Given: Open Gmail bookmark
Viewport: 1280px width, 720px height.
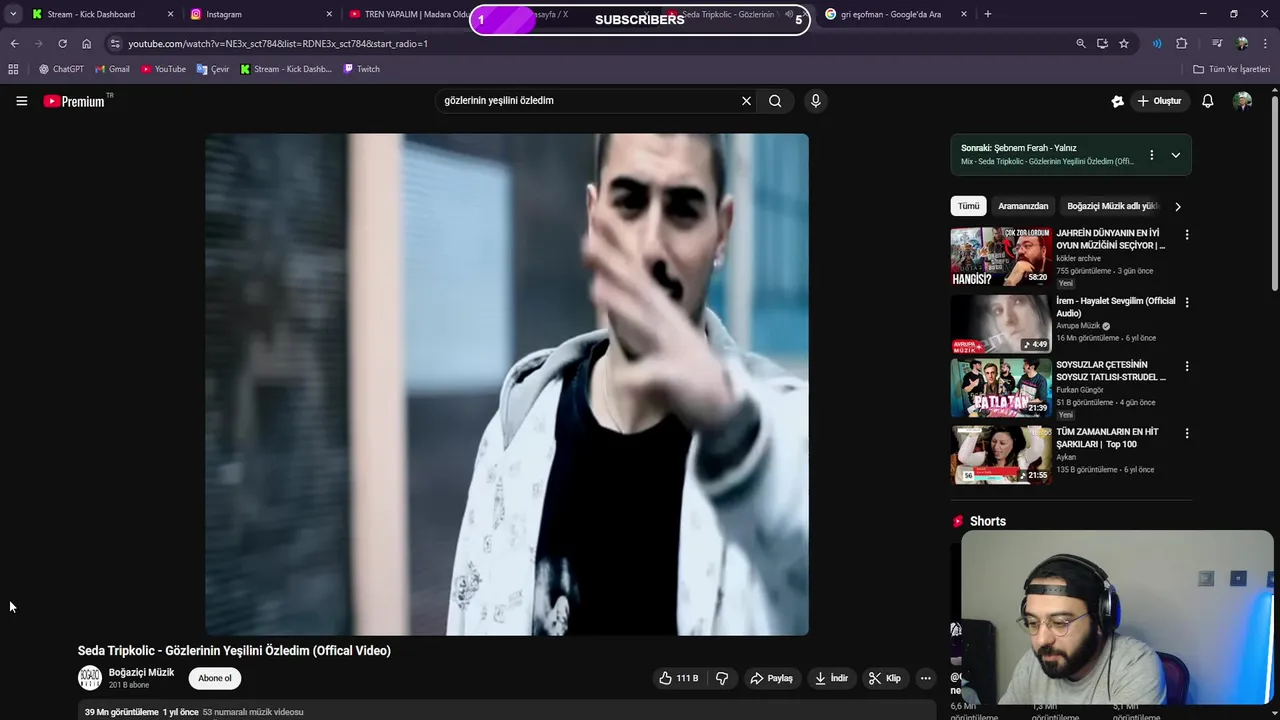Looking at the screenshot, I should 112,69.
